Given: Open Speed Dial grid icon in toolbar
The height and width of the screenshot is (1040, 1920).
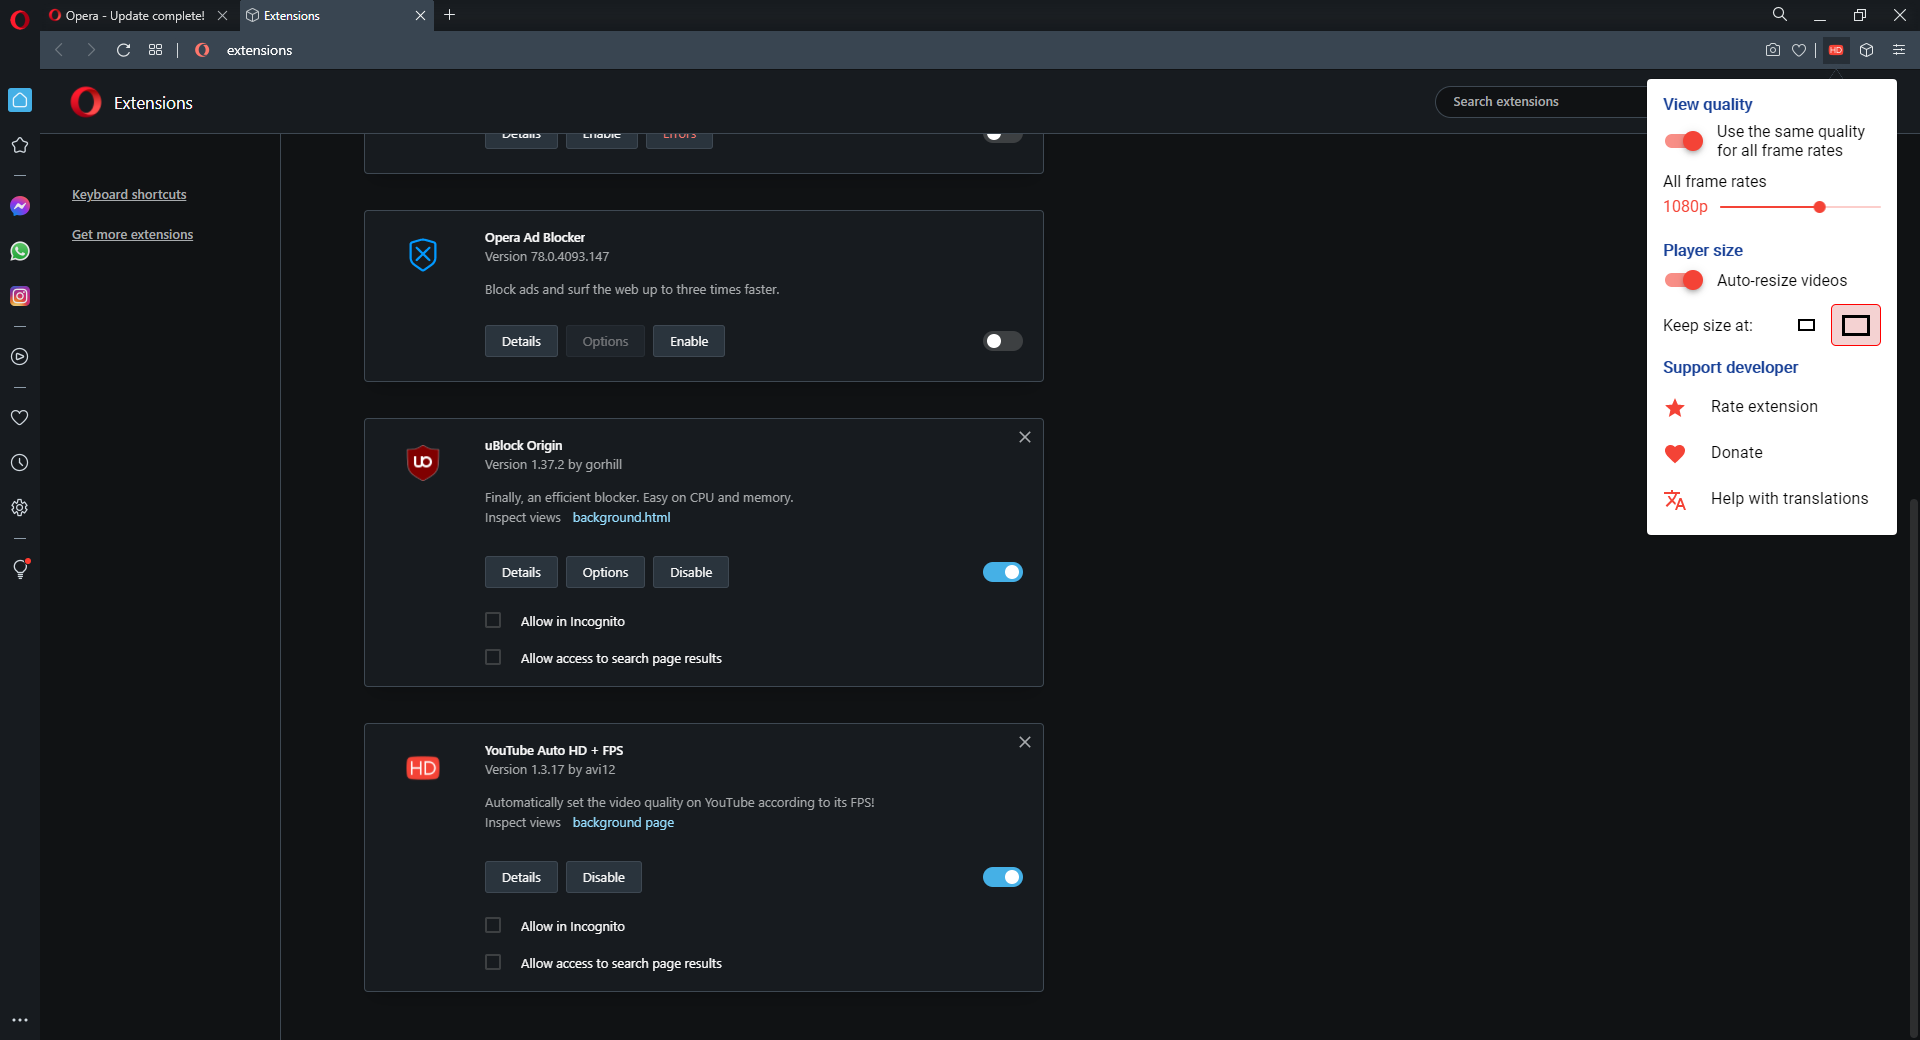Looking at the screenshot, I should click(x=156, y=50).
